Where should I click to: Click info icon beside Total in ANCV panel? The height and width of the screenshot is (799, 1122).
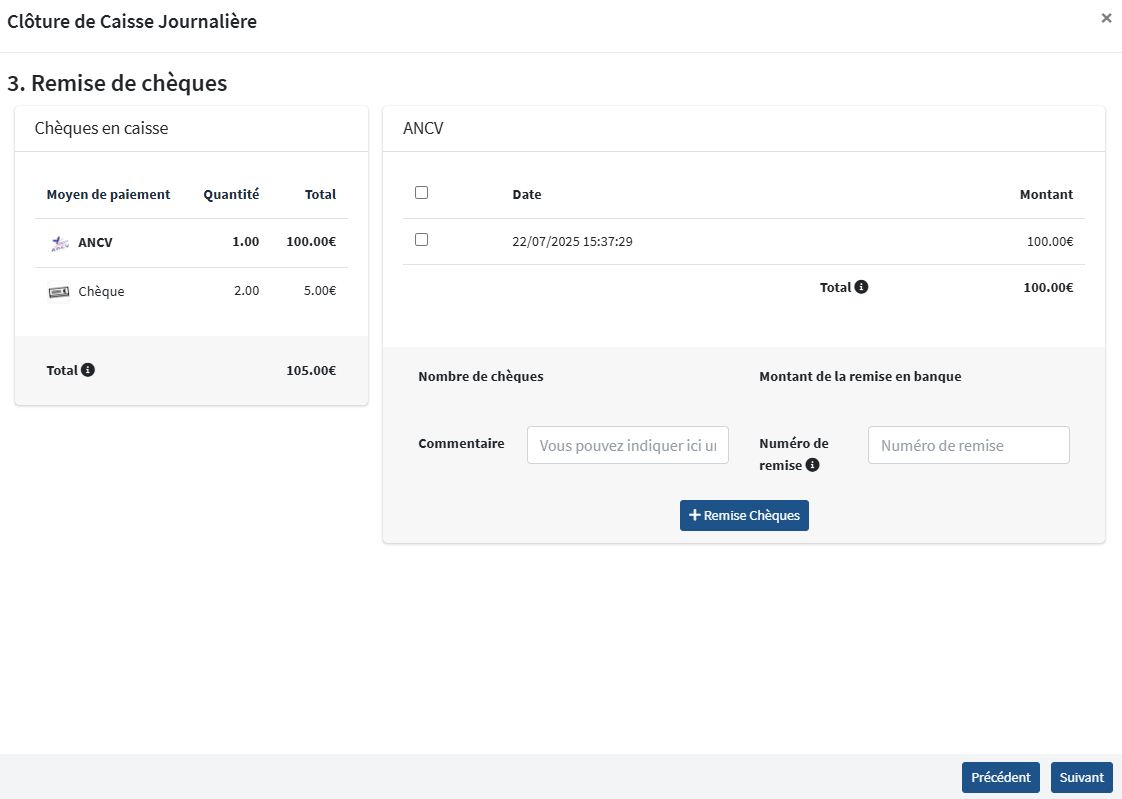861,287
